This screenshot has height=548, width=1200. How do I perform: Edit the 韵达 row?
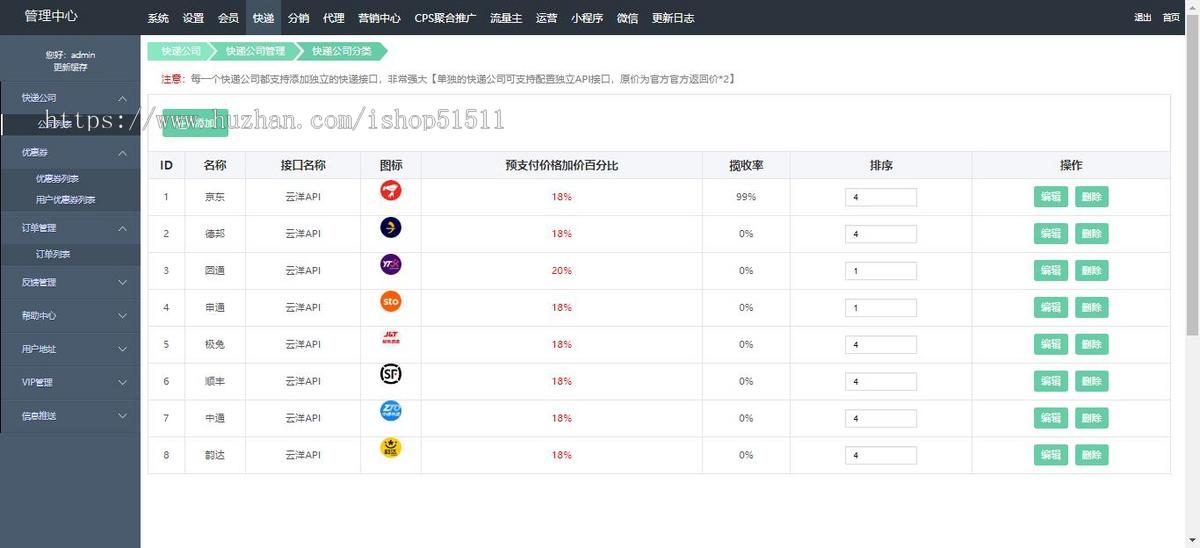(x=1051, y=455)
